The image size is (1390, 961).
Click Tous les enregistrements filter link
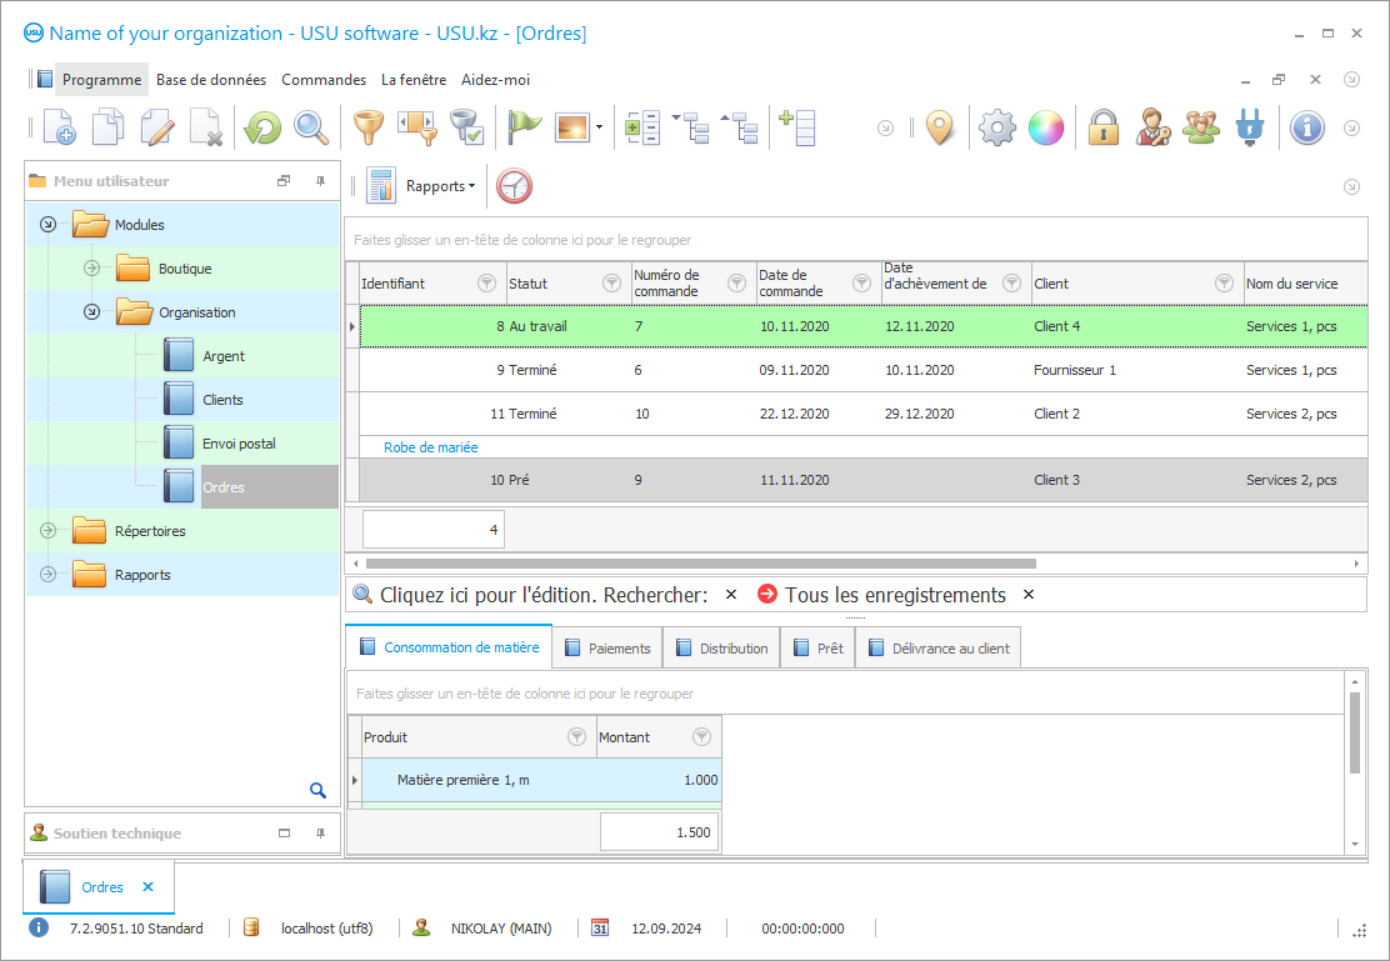[x=895, y=595]
